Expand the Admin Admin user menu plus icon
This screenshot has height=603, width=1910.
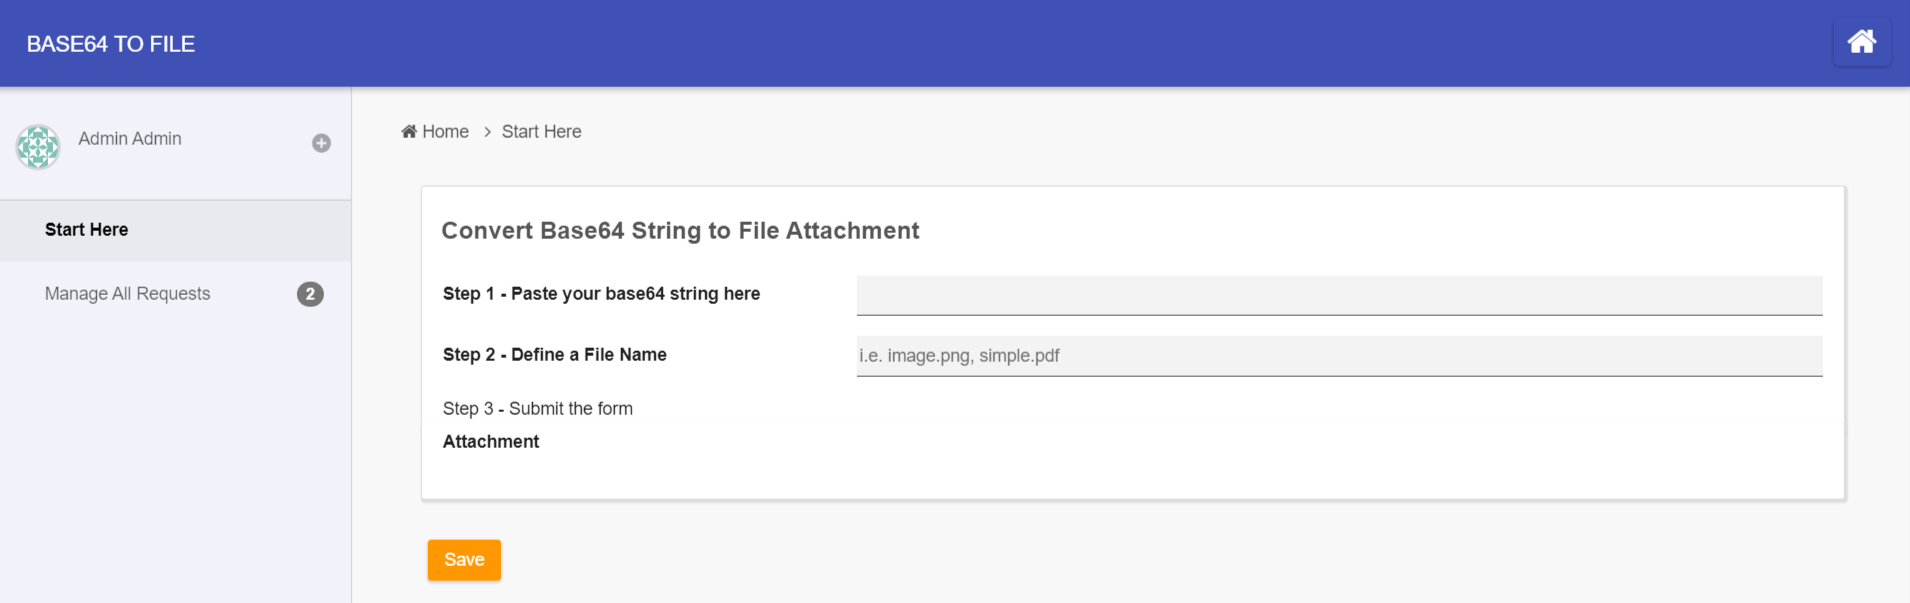click(x=321, y=143)
